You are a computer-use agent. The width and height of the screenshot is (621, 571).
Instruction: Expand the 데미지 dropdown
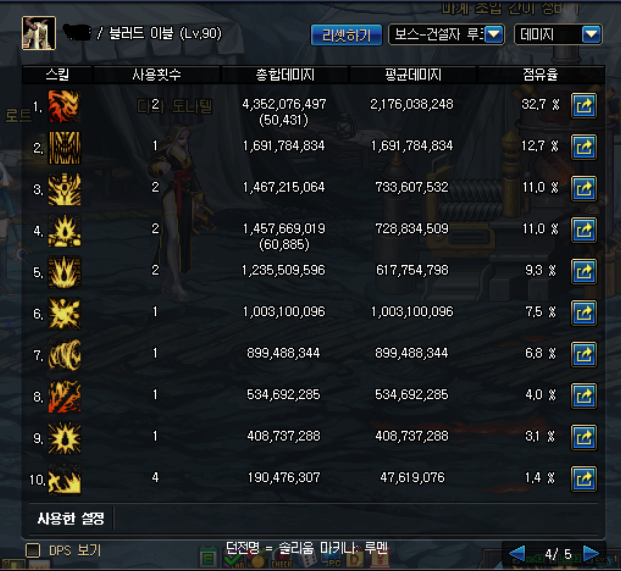[558, 34]
